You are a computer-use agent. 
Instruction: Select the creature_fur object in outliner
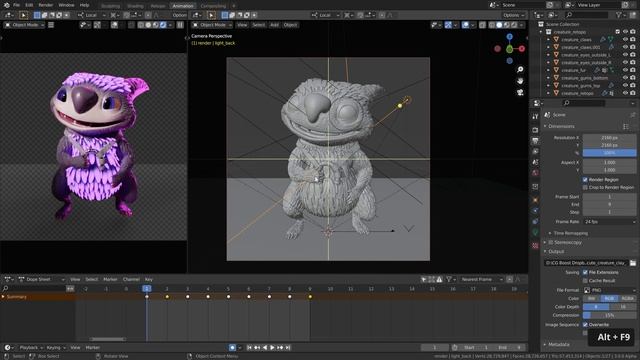click(573, 70)
